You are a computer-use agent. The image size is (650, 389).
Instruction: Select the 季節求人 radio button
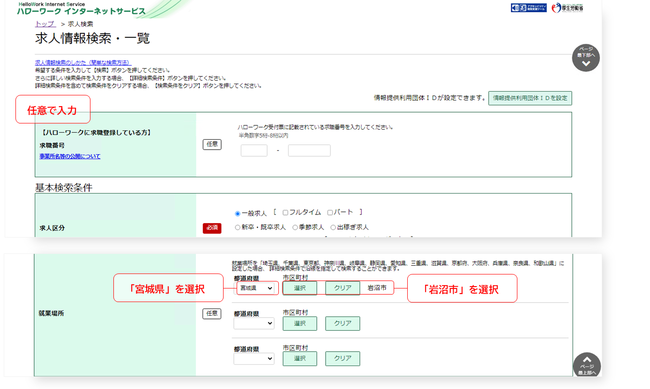(x=295, y=227)
